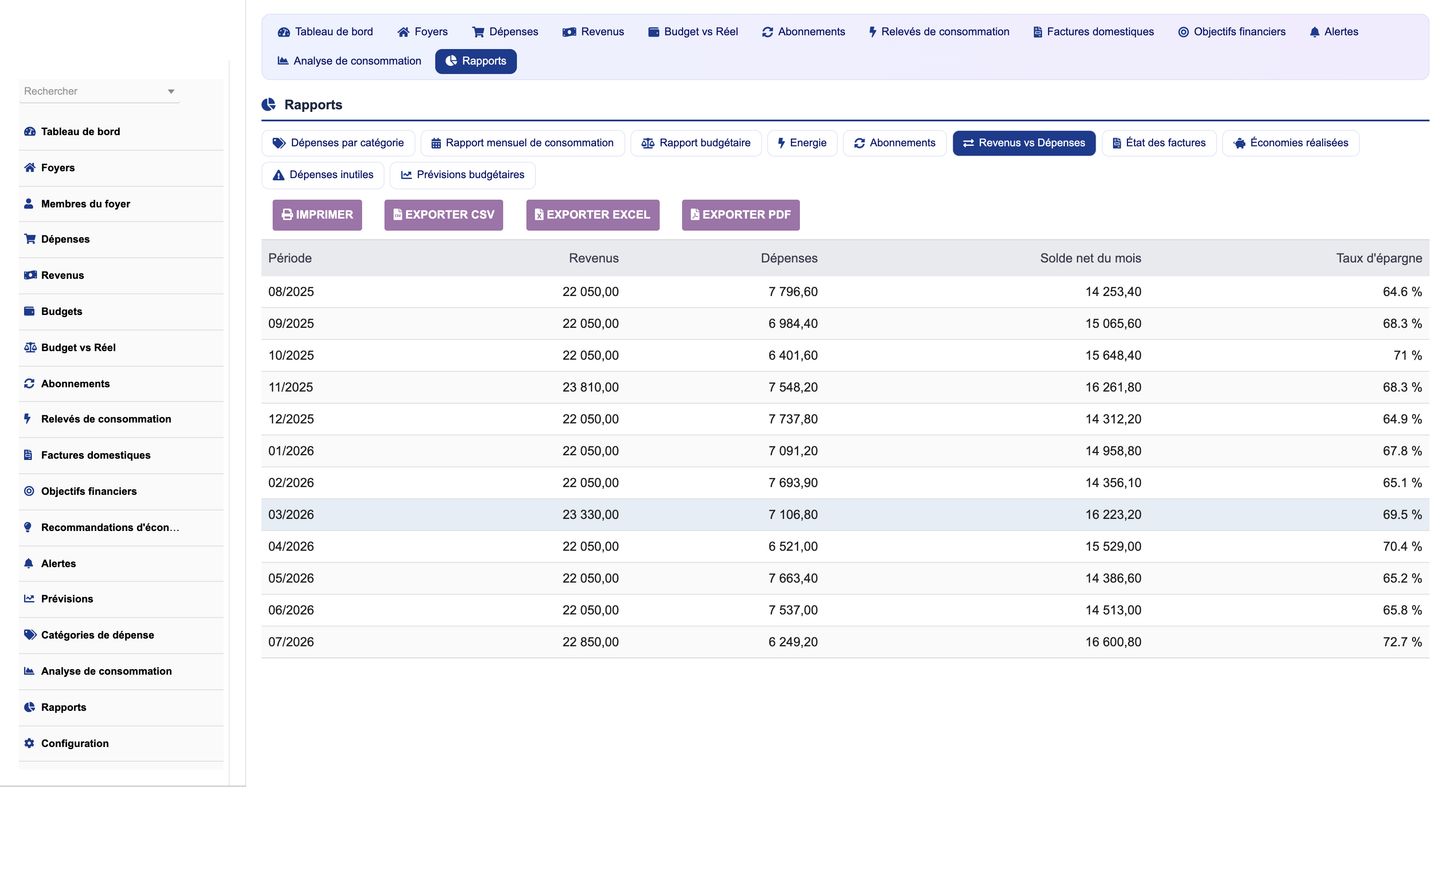Switch to top Foyers tab
This screenshot has width=1445, height=895.
coord(422,32)
